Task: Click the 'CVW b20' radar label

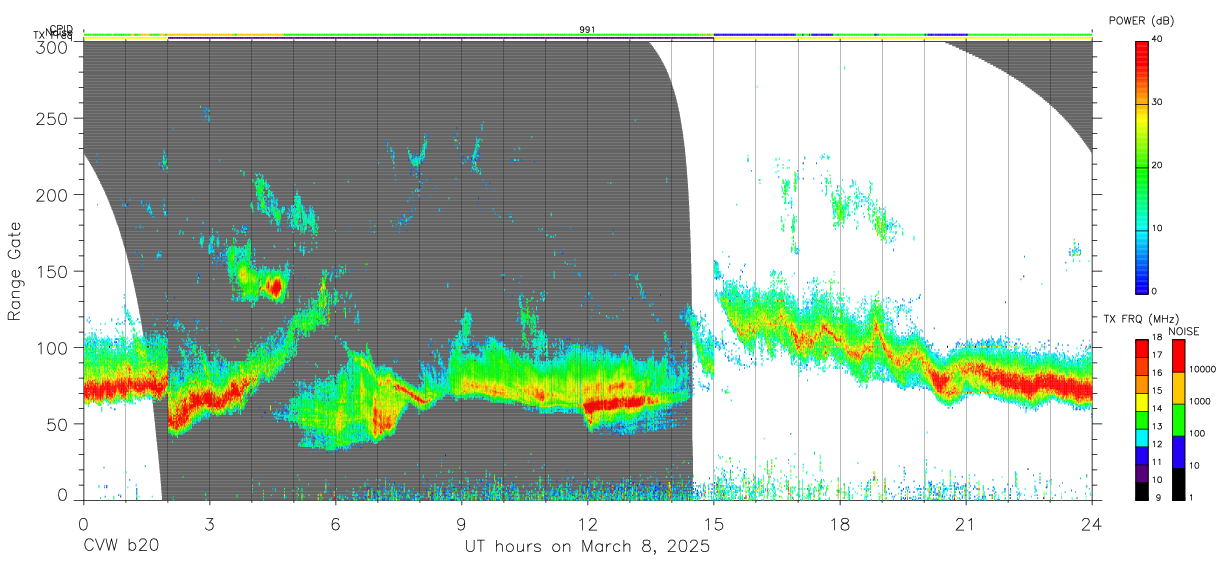Action: tap(120, 547)
